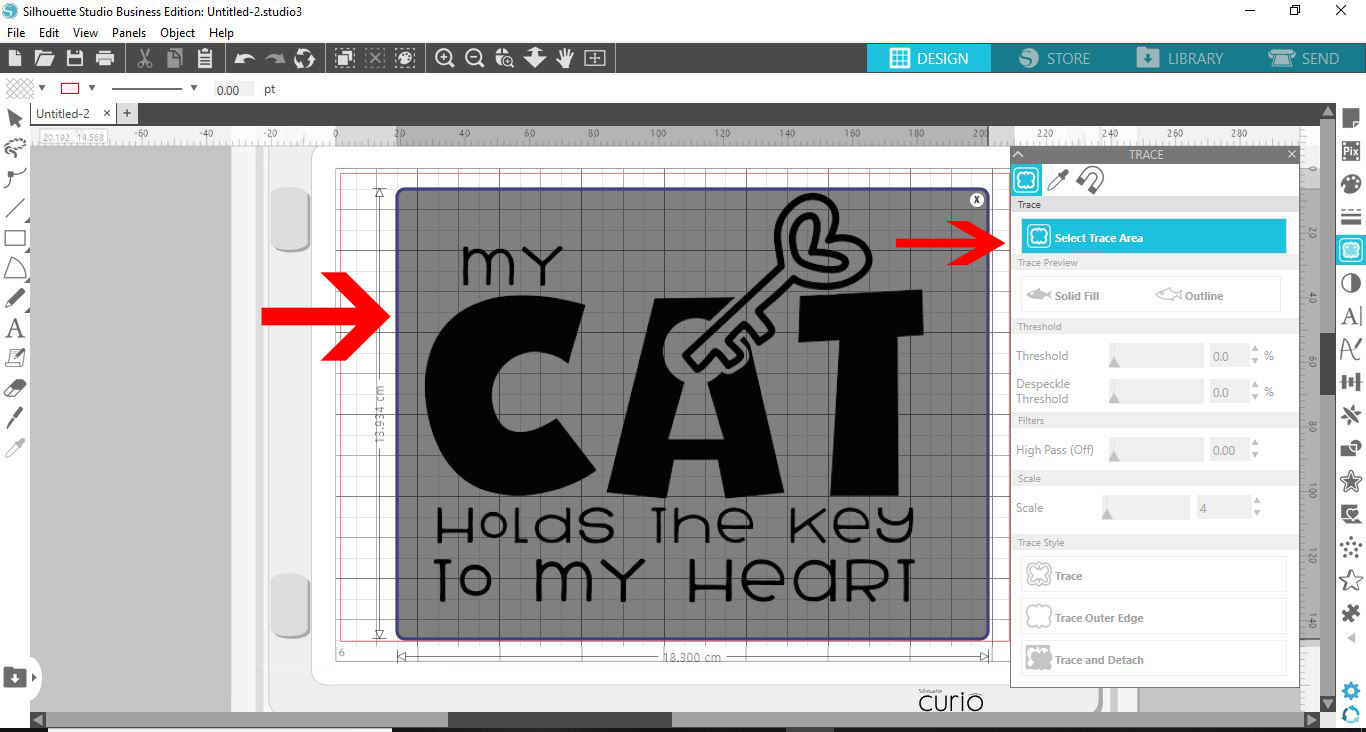
Task: Open the fill pattern dropdown arrow
Action: point(42,88)
